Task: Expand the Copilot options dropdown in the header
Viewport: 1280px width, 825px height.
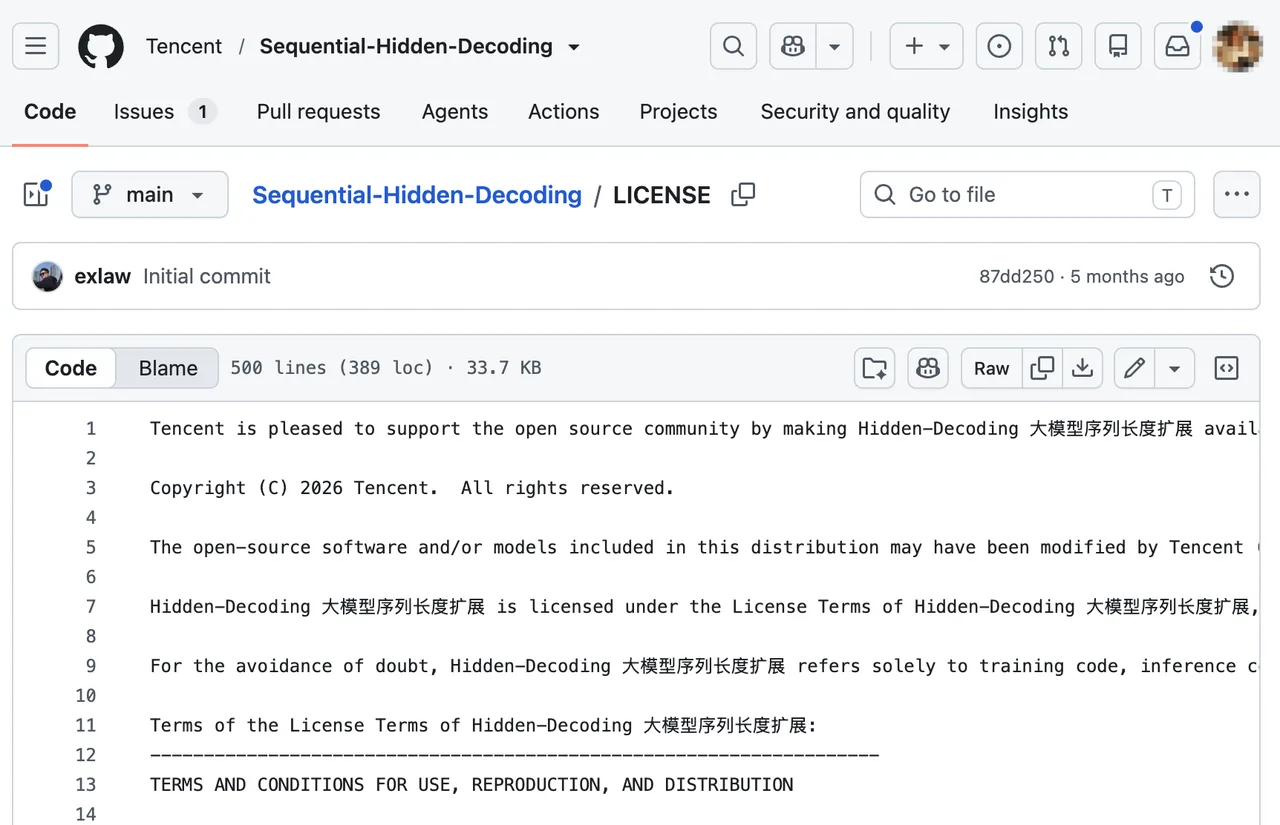Action: click(834, 46)
